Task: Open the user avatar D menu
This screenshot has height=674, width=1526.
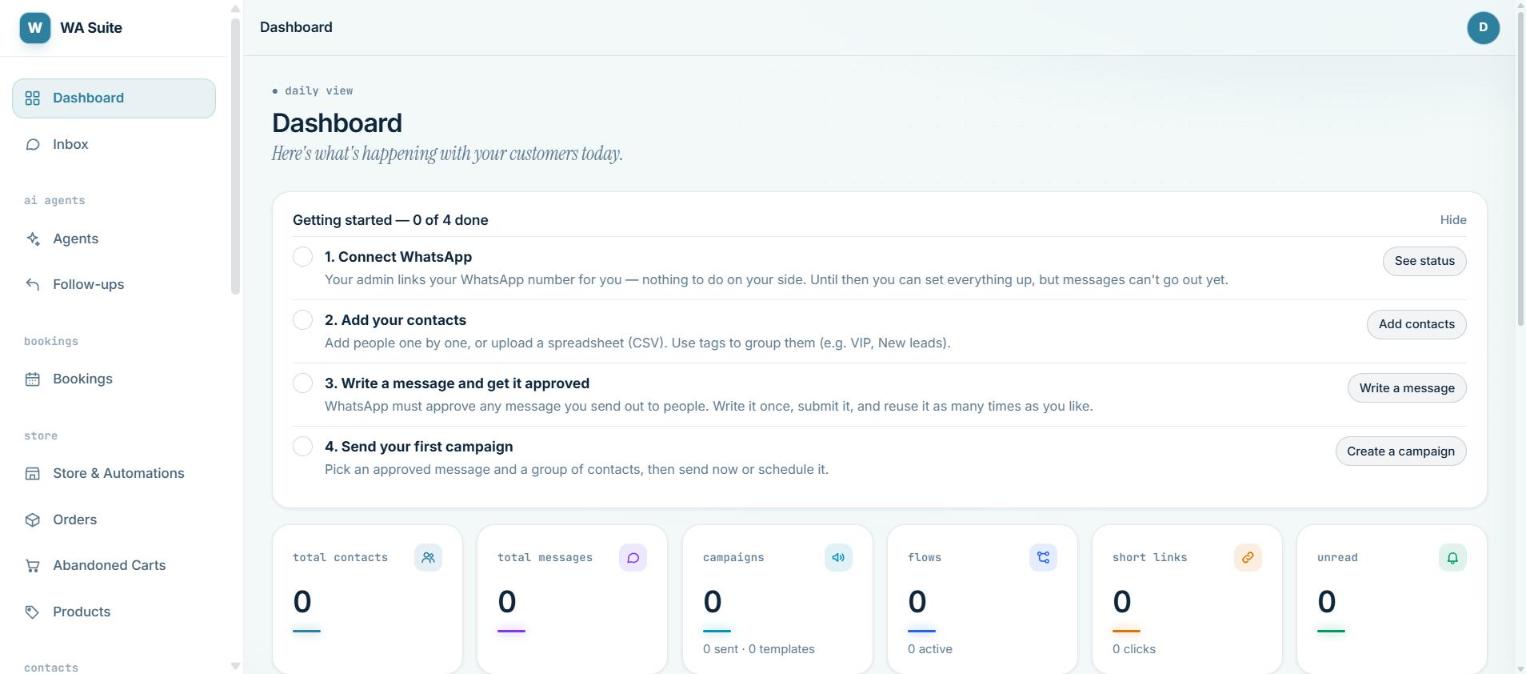Action: (1483, 28)
